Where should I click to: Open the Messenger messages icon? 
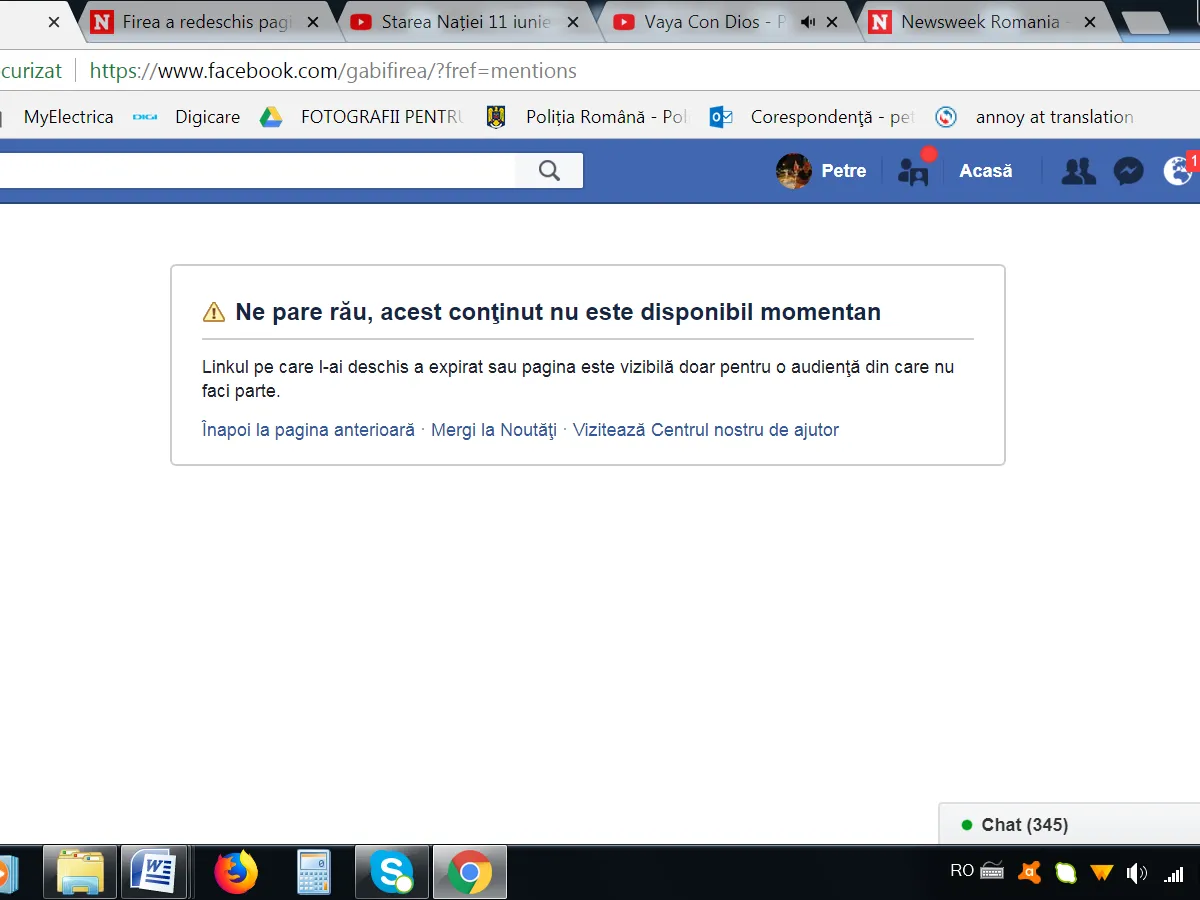(1128, 172)
